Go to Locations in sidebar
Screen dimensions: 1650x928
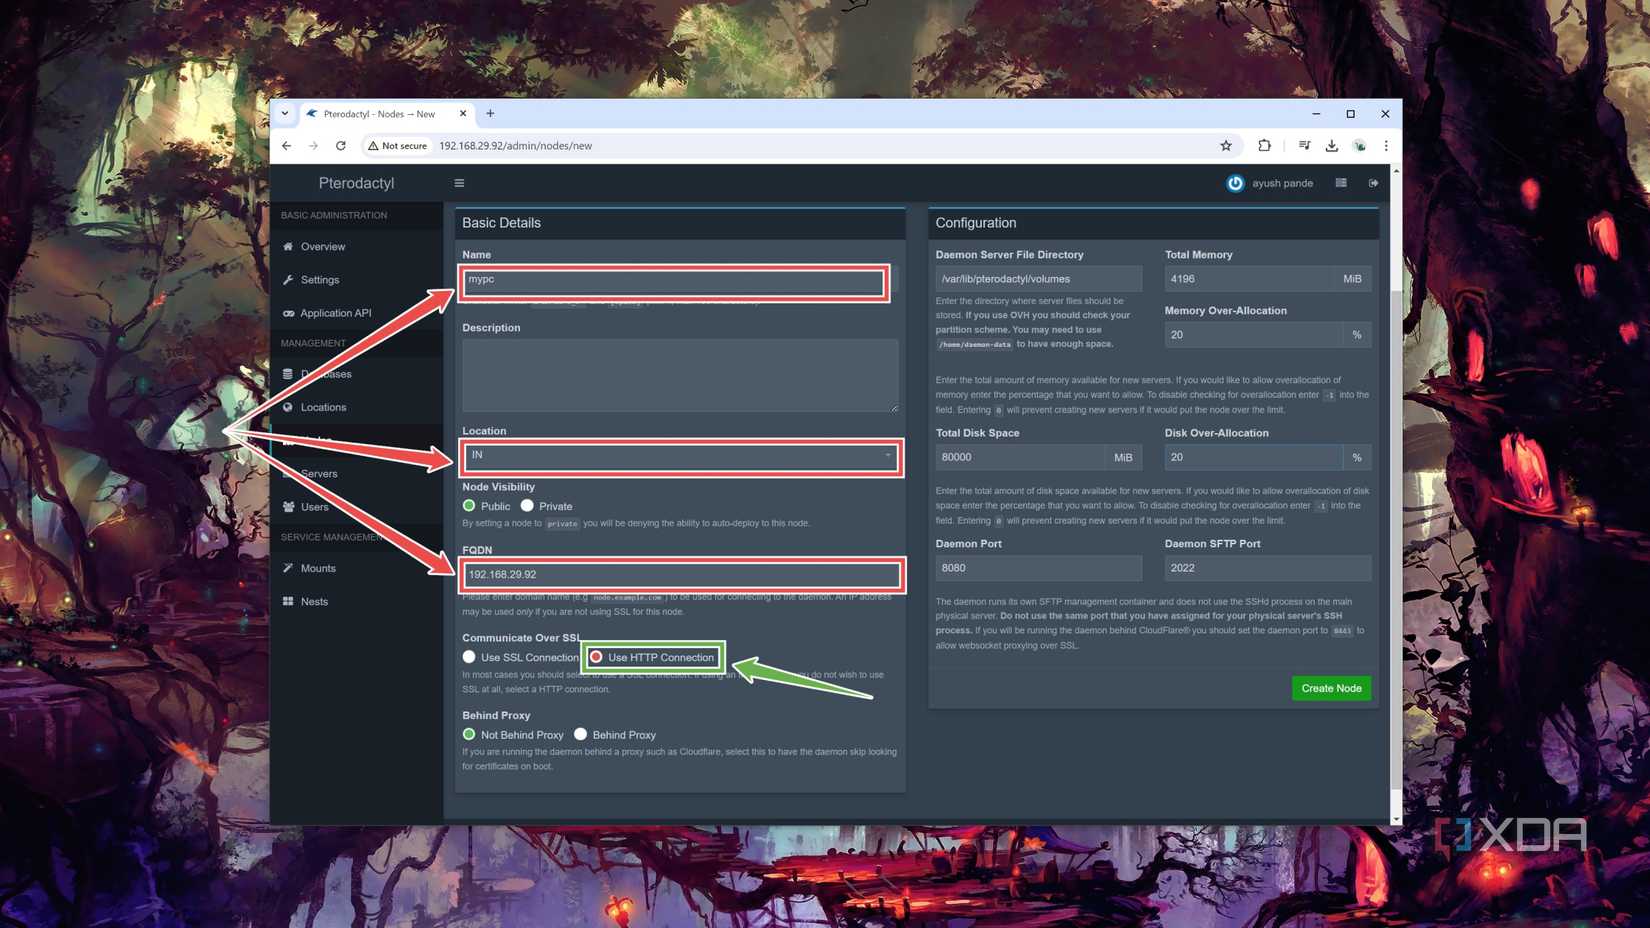(323, 407)
